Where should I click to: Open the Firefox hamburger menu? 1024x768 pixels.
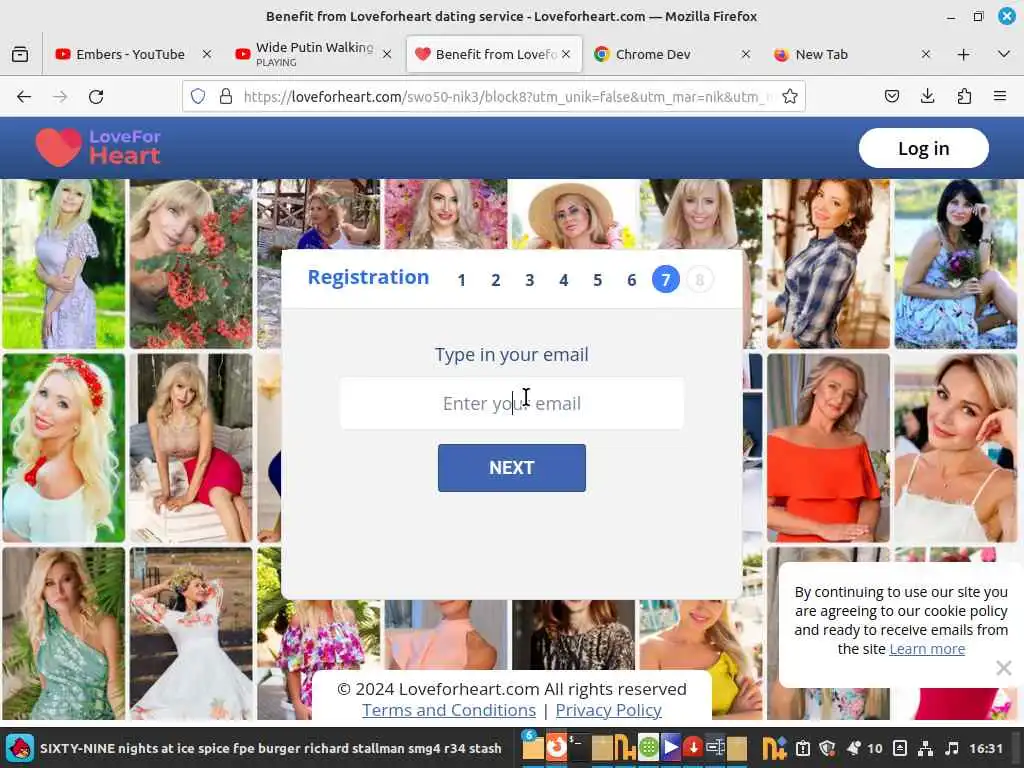1000,97
